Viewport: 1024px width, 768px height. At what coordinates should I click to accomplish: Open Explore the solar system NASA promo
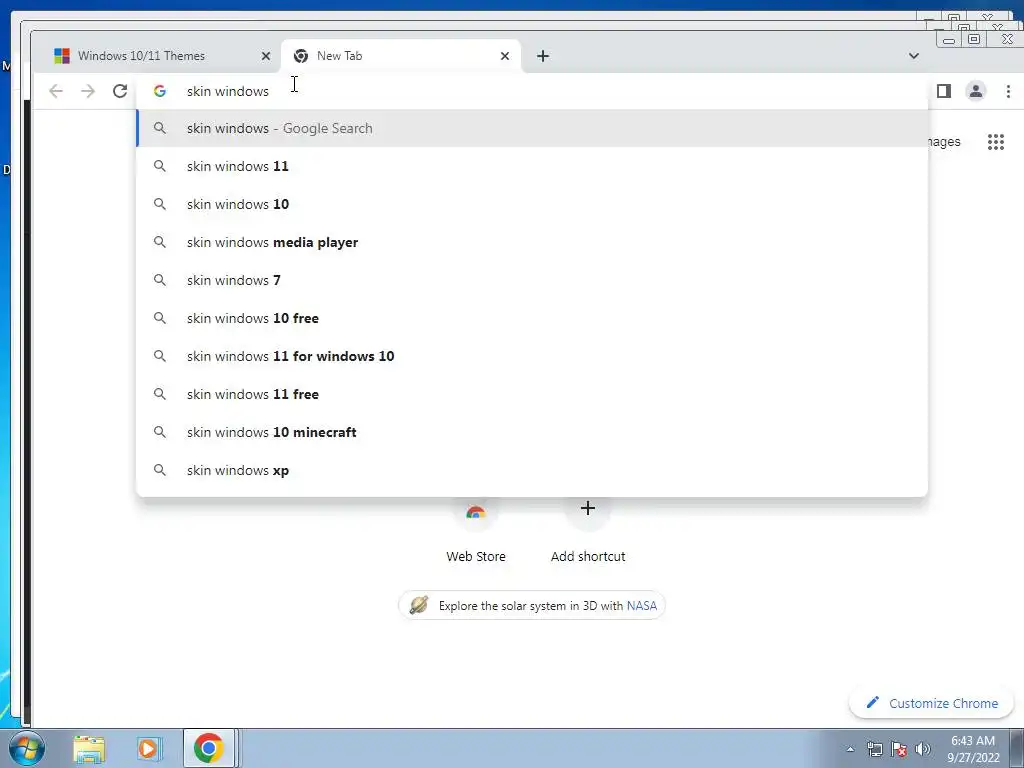(532, 605)
